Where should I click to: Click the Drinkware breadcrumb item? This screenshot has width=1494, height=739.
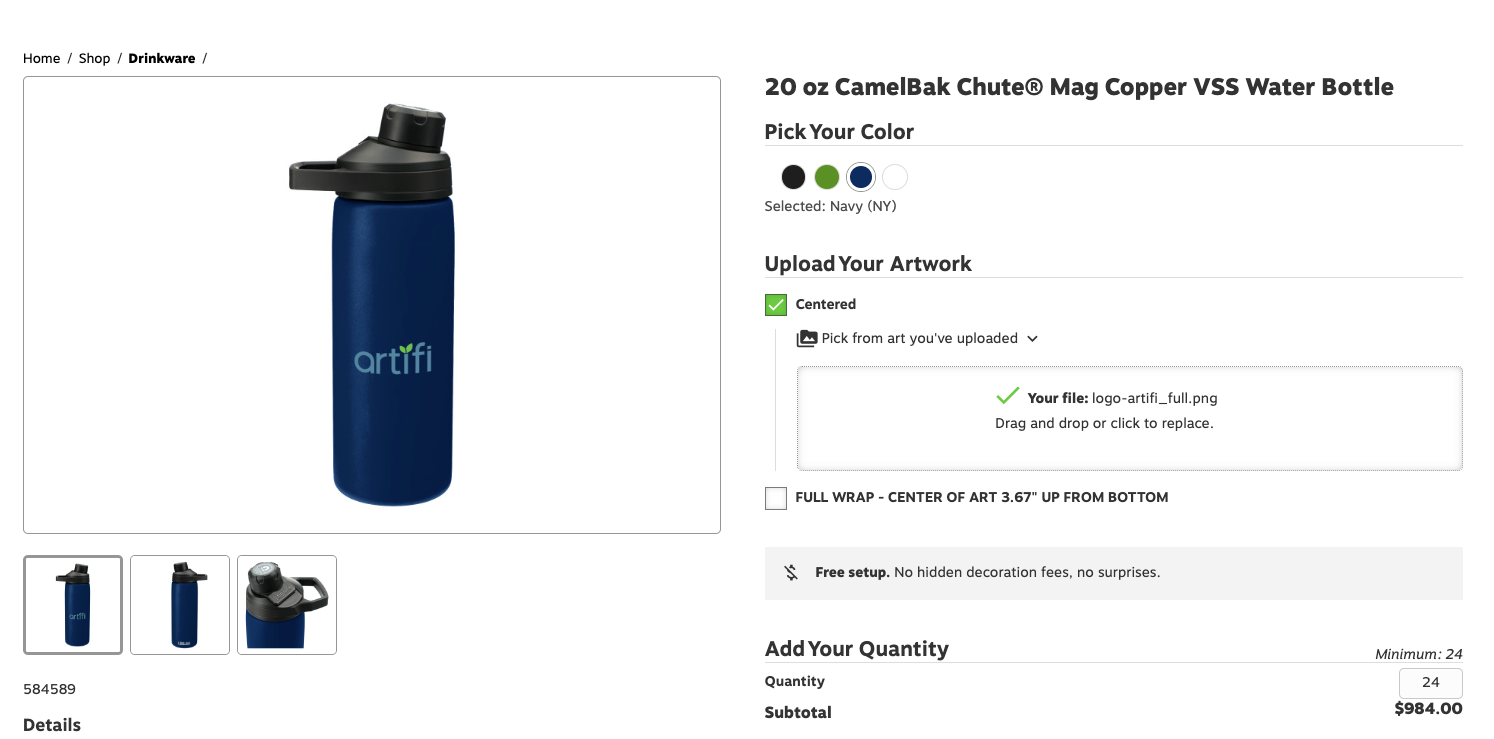(x=161, y=57)
